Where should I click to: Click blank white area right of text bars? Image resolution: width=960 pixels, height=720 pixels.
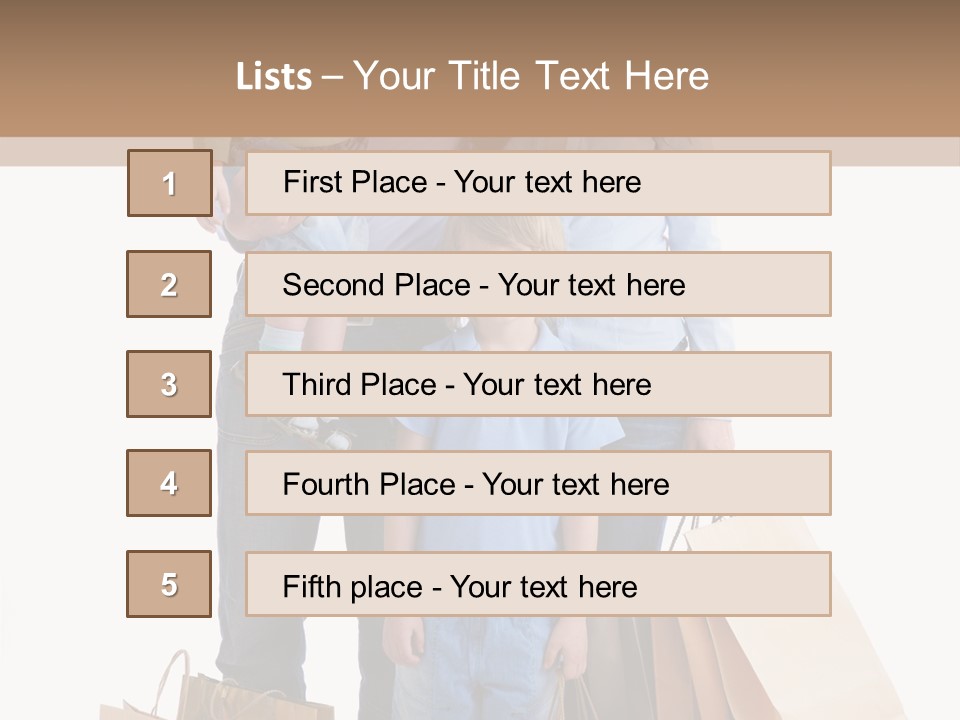tap(895, 400)
